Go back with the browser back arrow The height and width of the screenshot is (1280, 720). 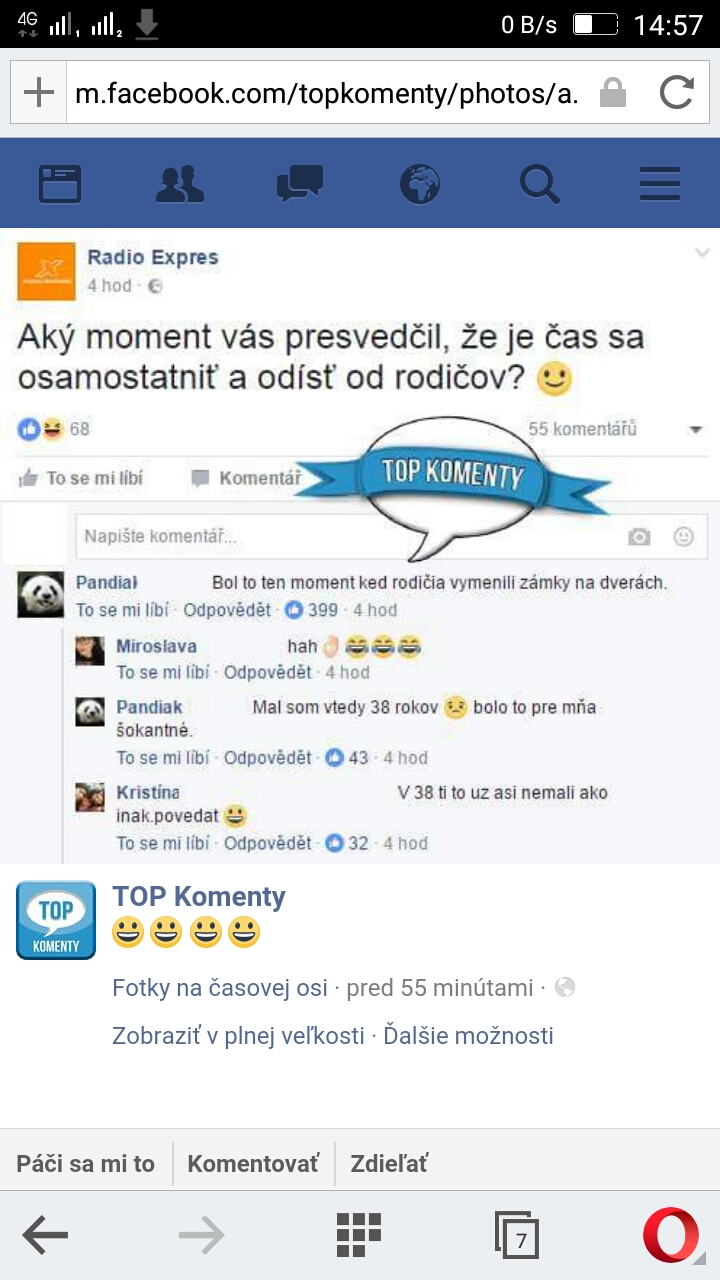tap(45, 1236)
